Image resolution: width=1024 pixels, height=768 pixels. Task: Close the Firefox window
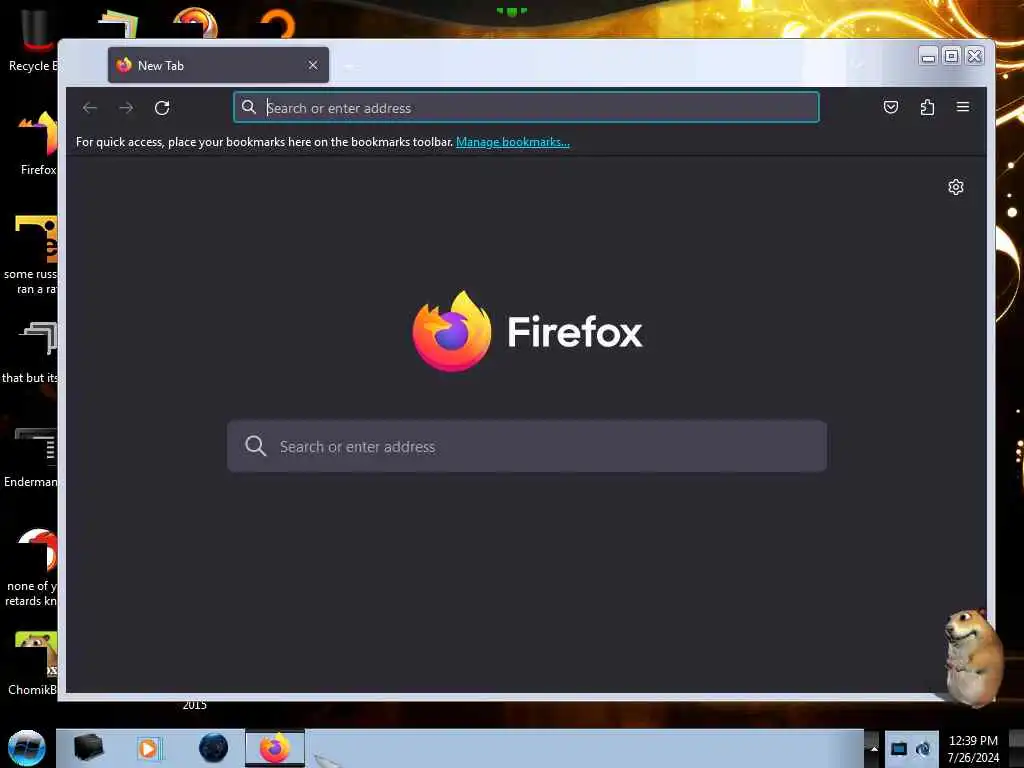975,56
